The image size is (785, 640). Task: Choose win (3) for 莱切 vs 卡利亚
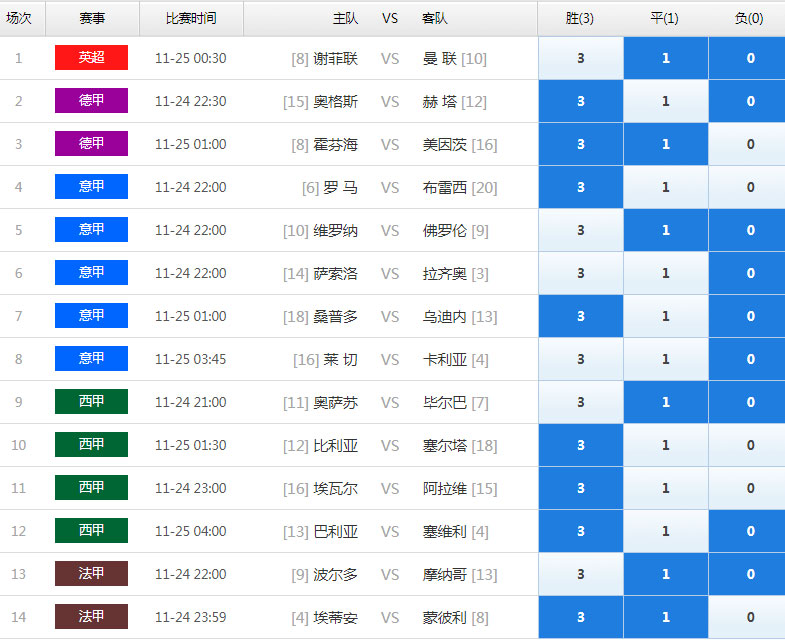581,360
